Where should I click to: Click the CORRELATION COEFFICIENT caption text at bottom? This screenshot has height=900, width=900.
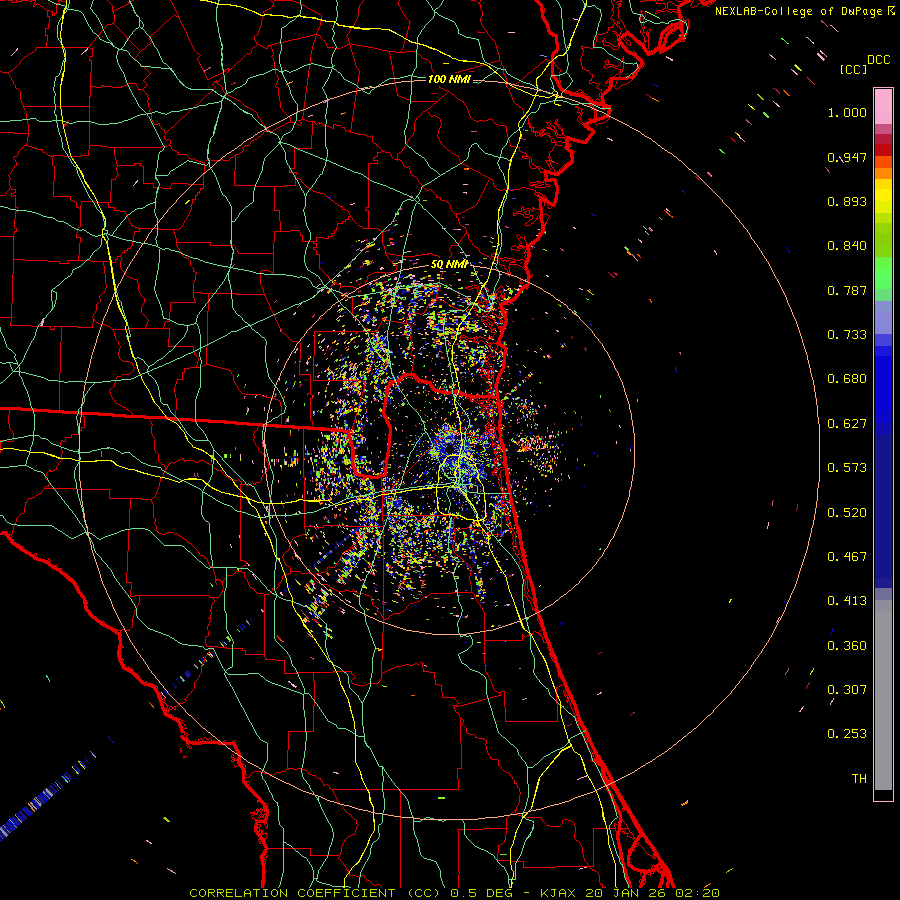tap(454, 893)
